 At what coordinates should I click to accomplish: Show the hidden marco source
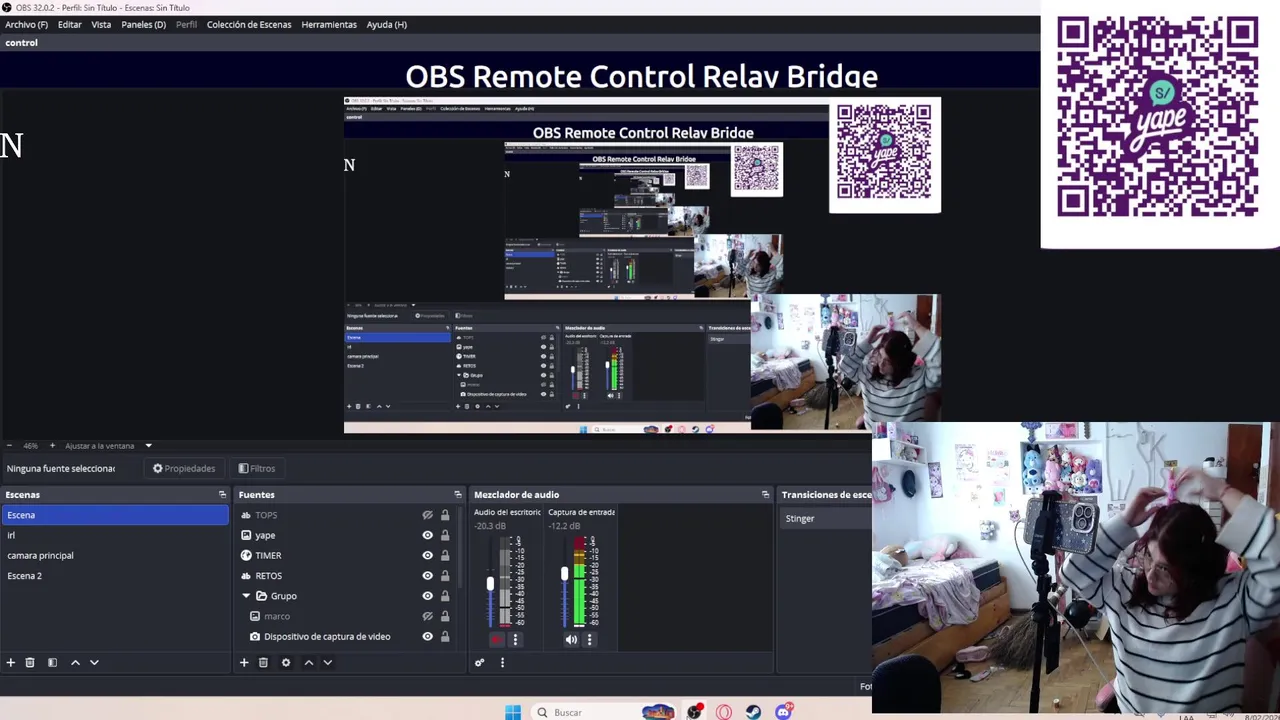(427, 616)
